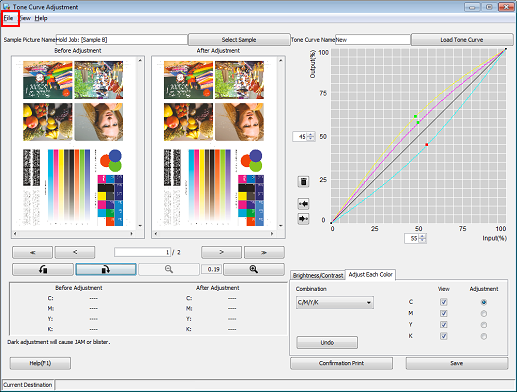Select the next curve point with right arrow
Viewport: 517px width, 392px height.
[303, 219]
